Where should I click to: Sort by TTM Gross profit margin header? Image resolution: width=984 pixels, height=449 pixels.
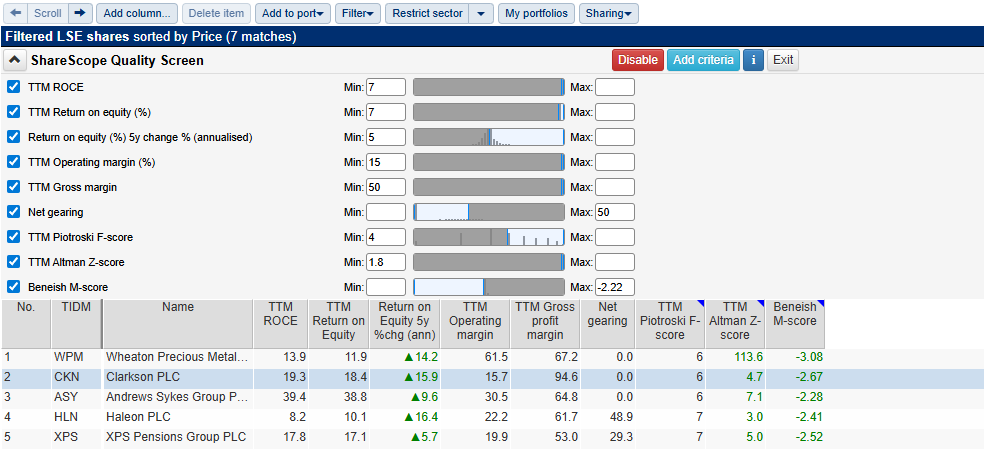545,323
